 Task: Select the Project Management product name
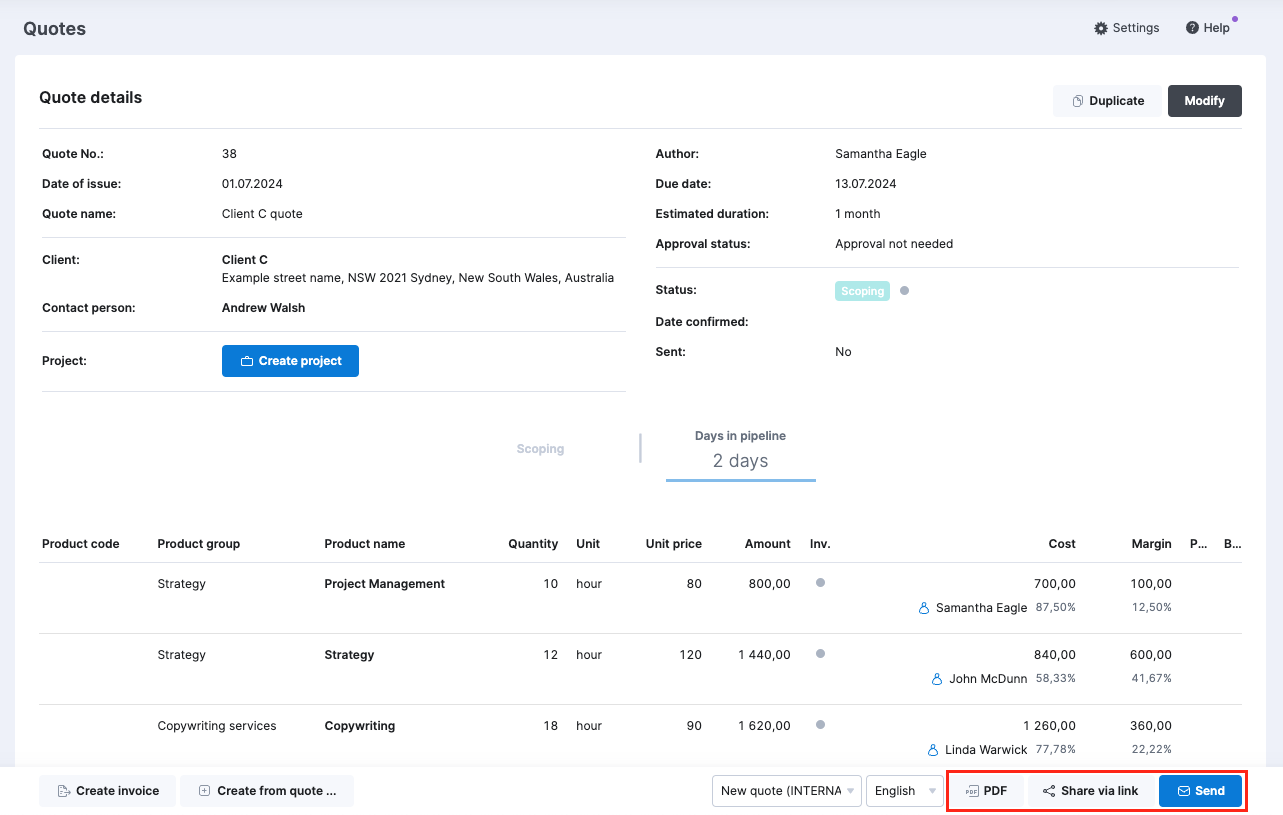[385, 584]
